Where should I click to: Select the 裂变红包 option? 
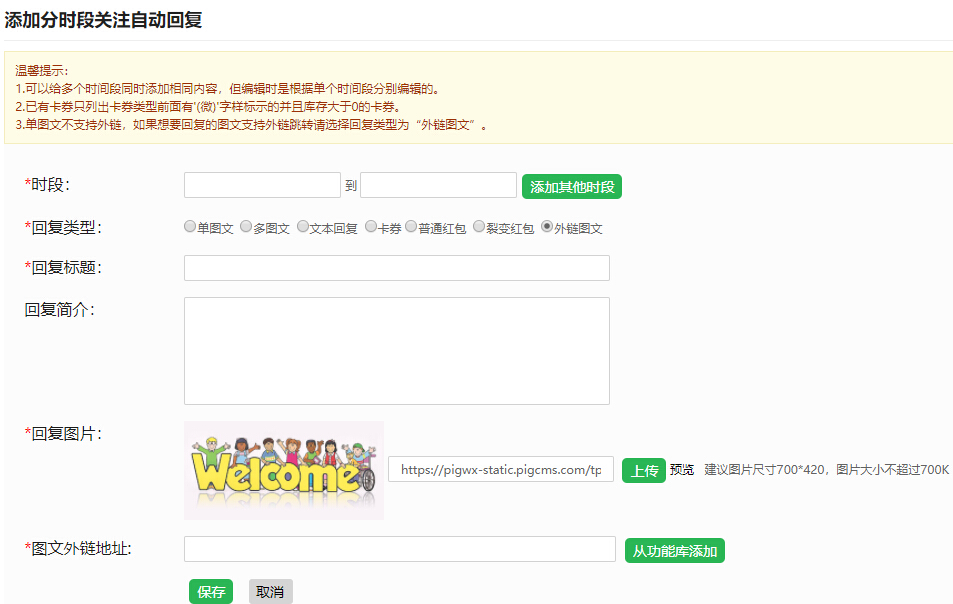478,225
